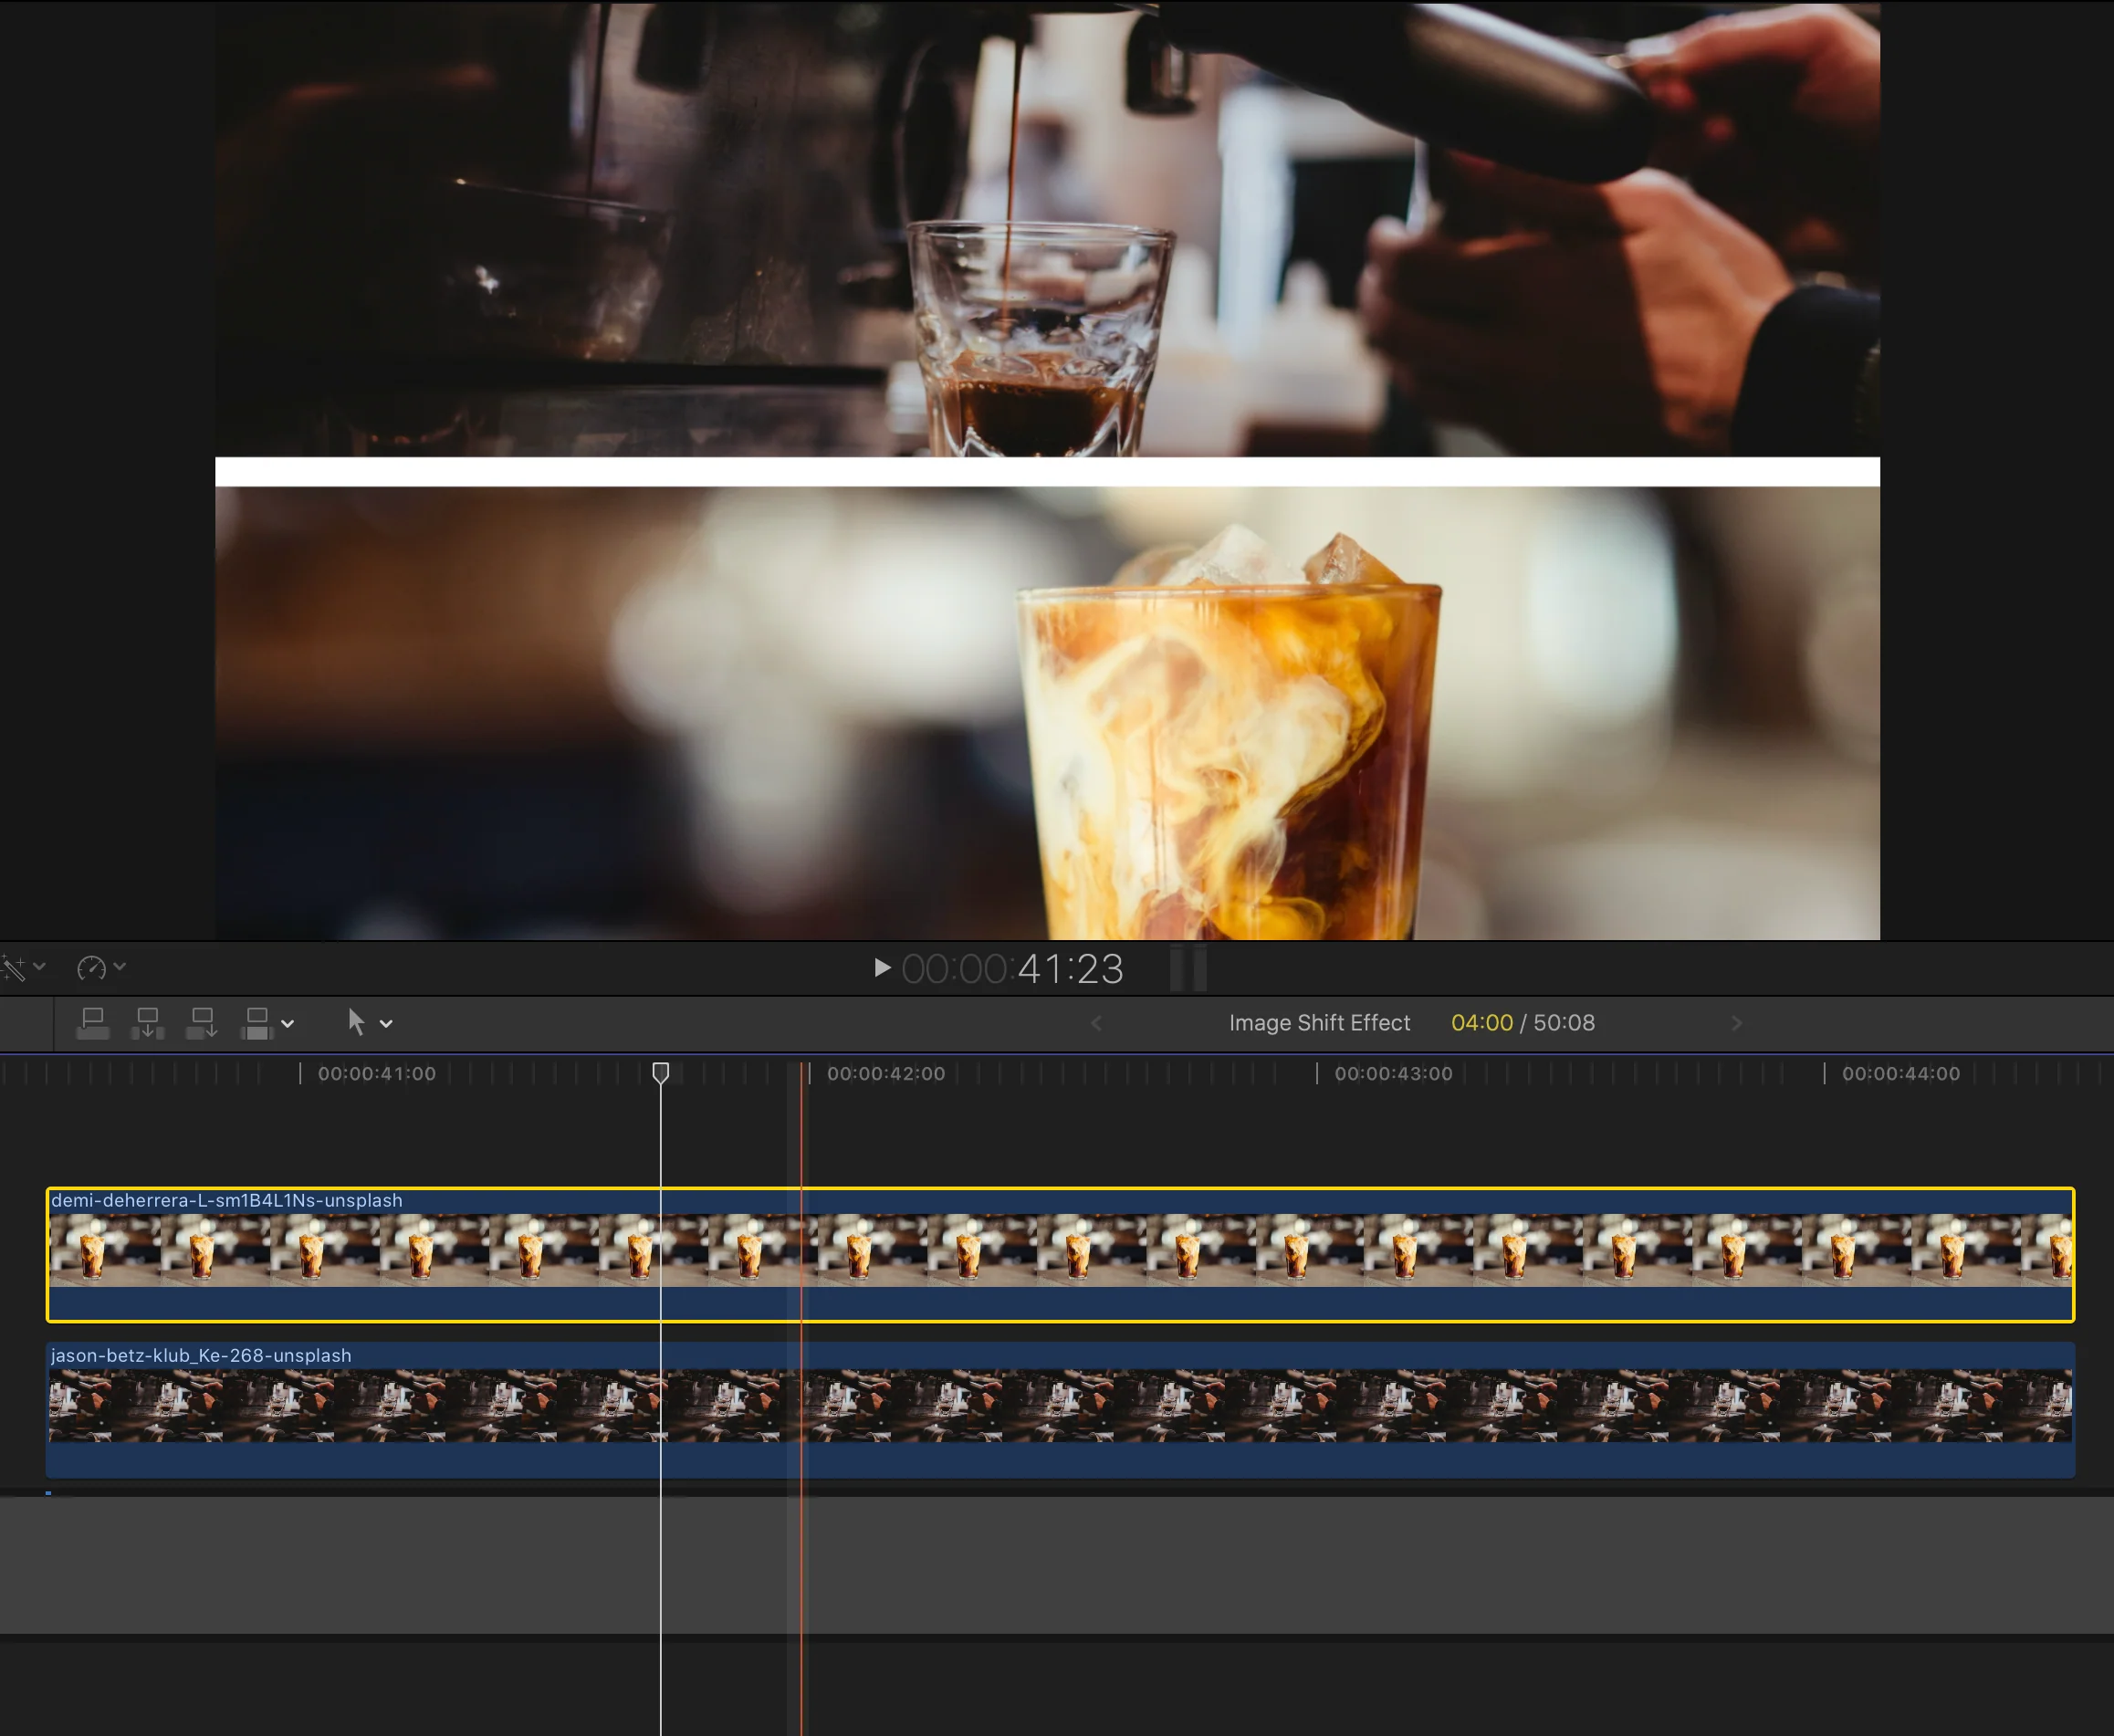Screen dimensions: 2114x1736
Task: Select the jason-betz-klub_Ke-268-unsplash clip
Action: [1060, 1410]
